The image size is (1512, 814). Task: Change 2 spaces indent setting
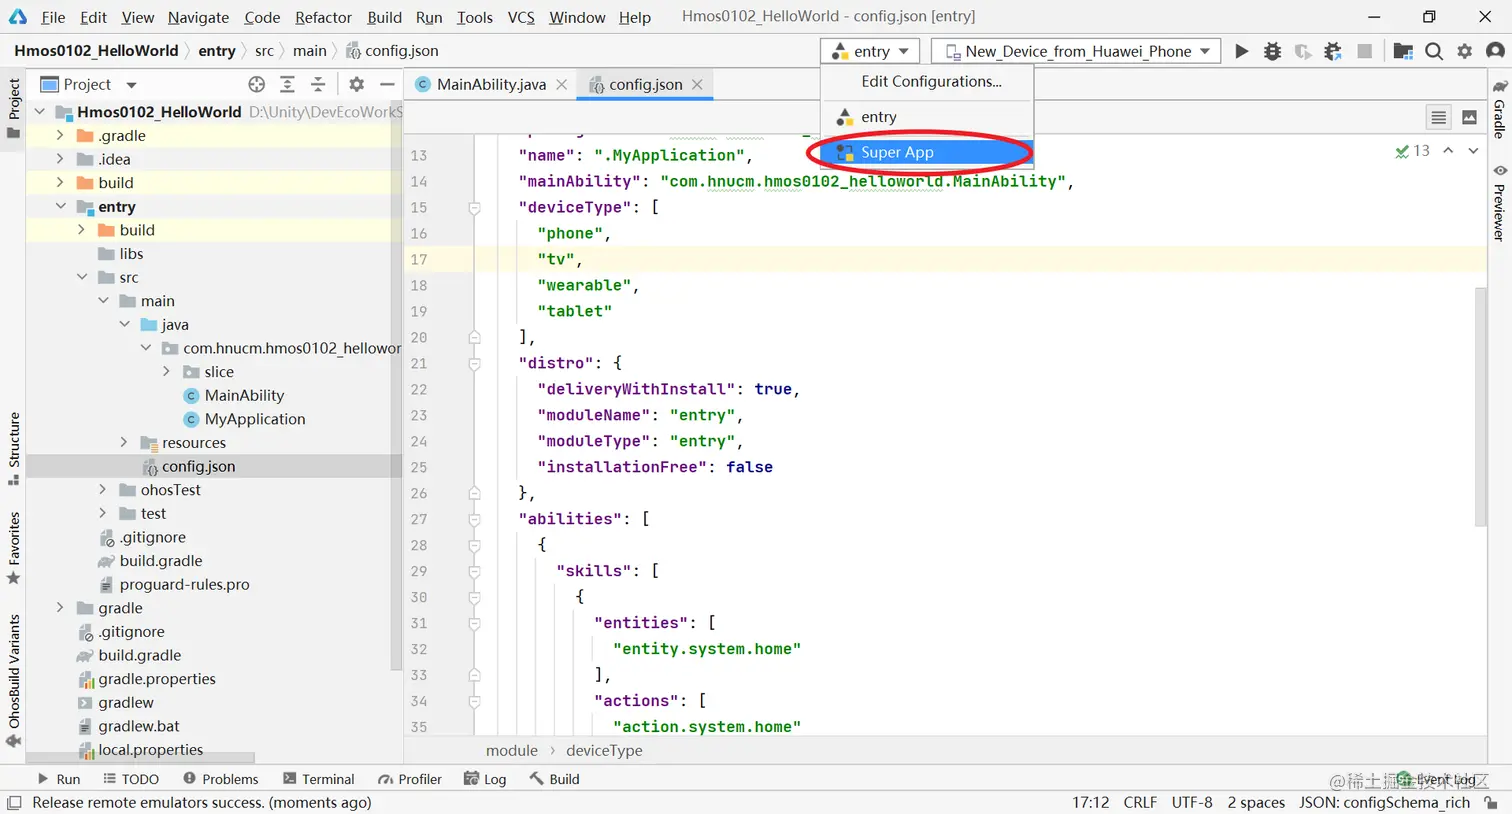point(1256,802)
